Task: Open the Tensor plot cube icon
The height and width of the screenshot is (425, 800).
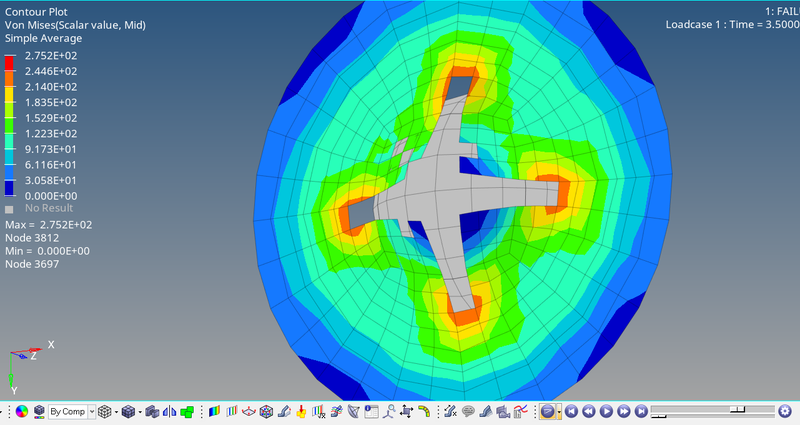Action: [266, 412]
